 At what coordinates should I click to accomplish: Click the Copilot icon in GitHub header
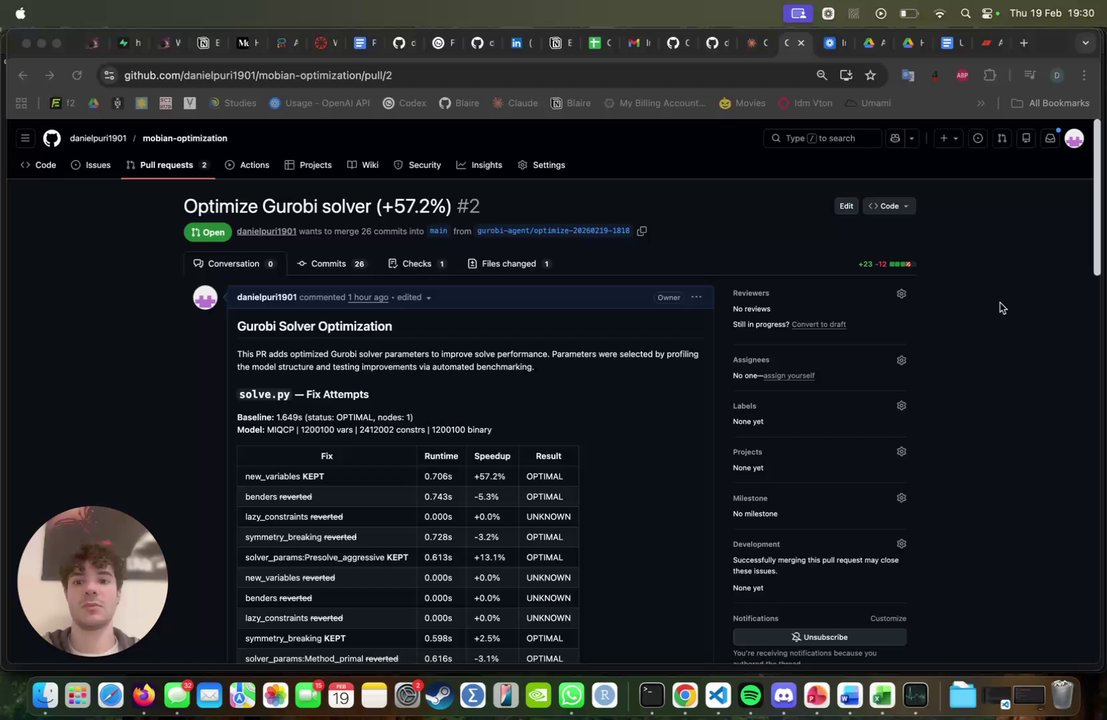895,138
